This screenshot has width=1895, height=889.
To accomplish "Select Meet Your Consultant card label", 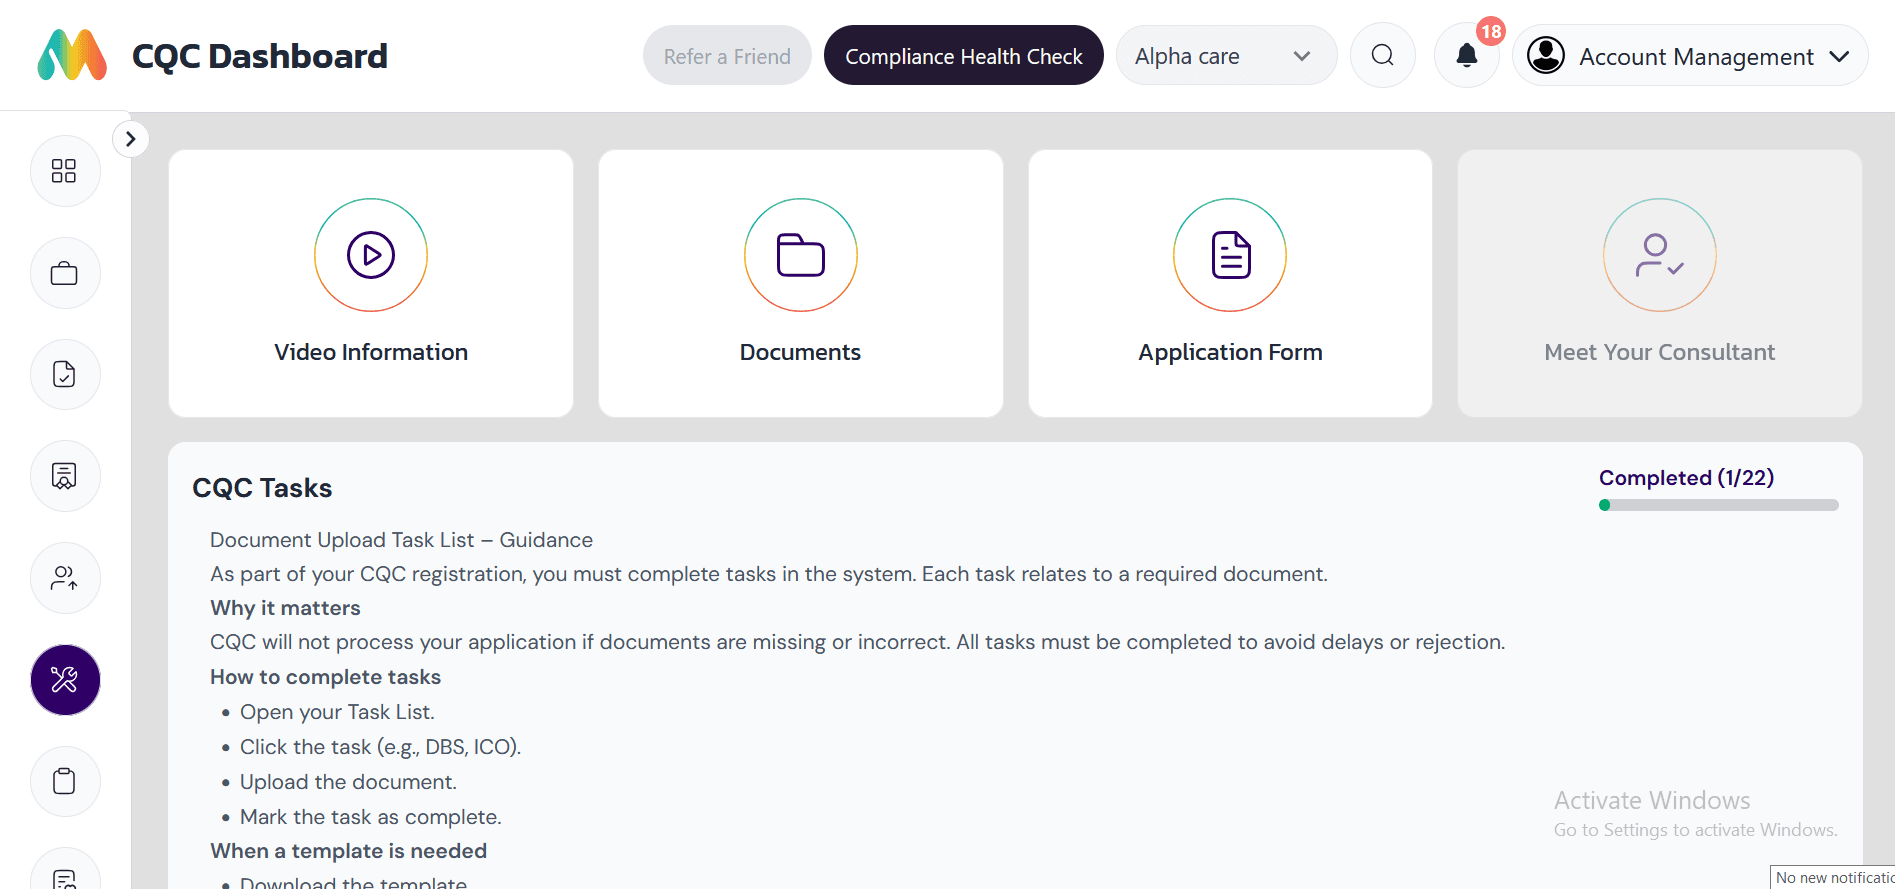I will (x=1660, y=352).
